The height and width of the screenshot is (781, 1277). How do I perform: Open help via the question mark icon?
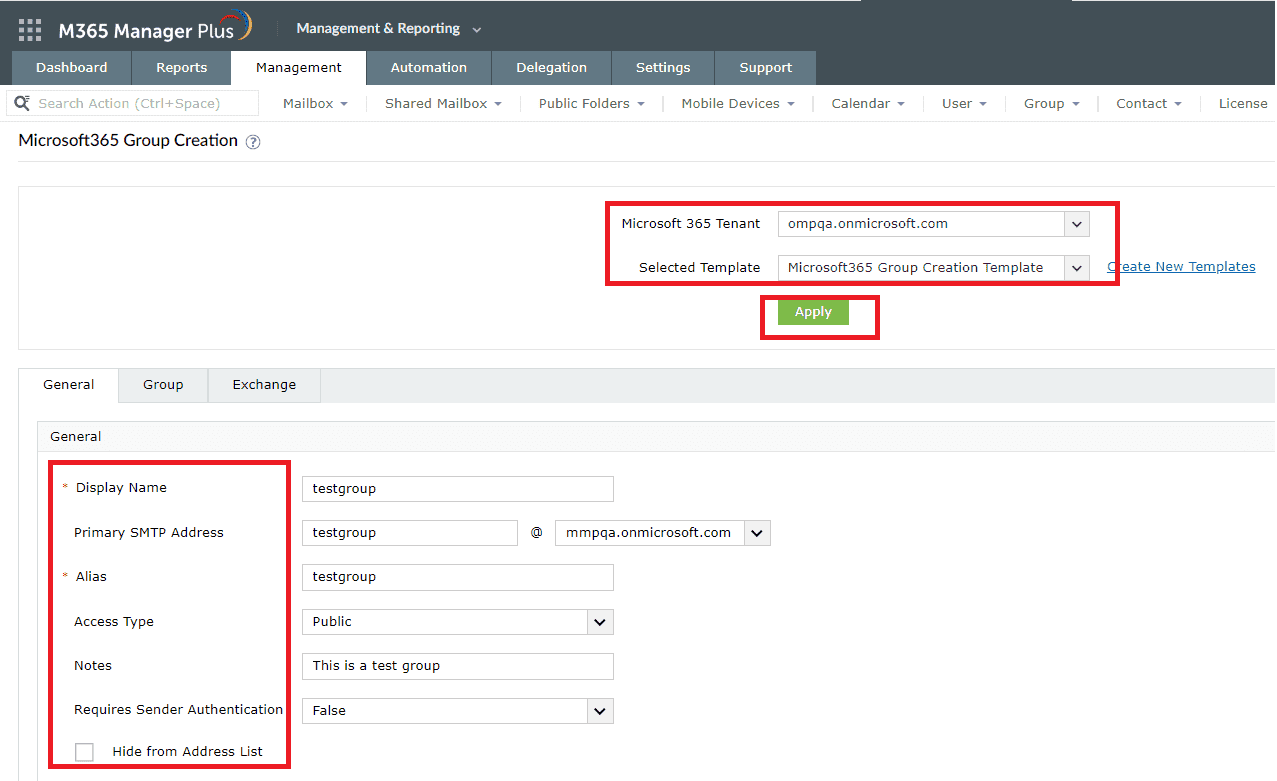252,142
